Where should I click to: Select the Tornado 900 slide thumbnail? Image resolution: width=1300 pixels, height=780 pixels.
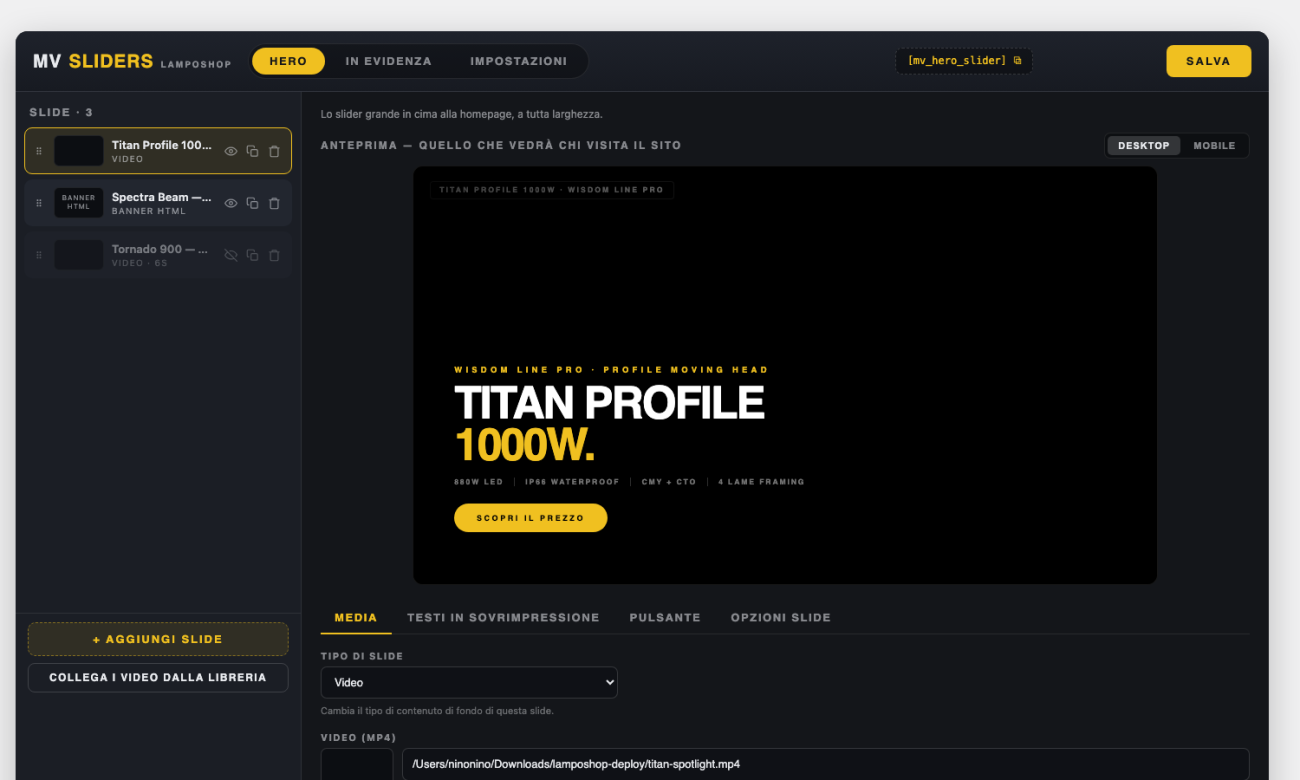pyautogui.click(x=79, y=255)
